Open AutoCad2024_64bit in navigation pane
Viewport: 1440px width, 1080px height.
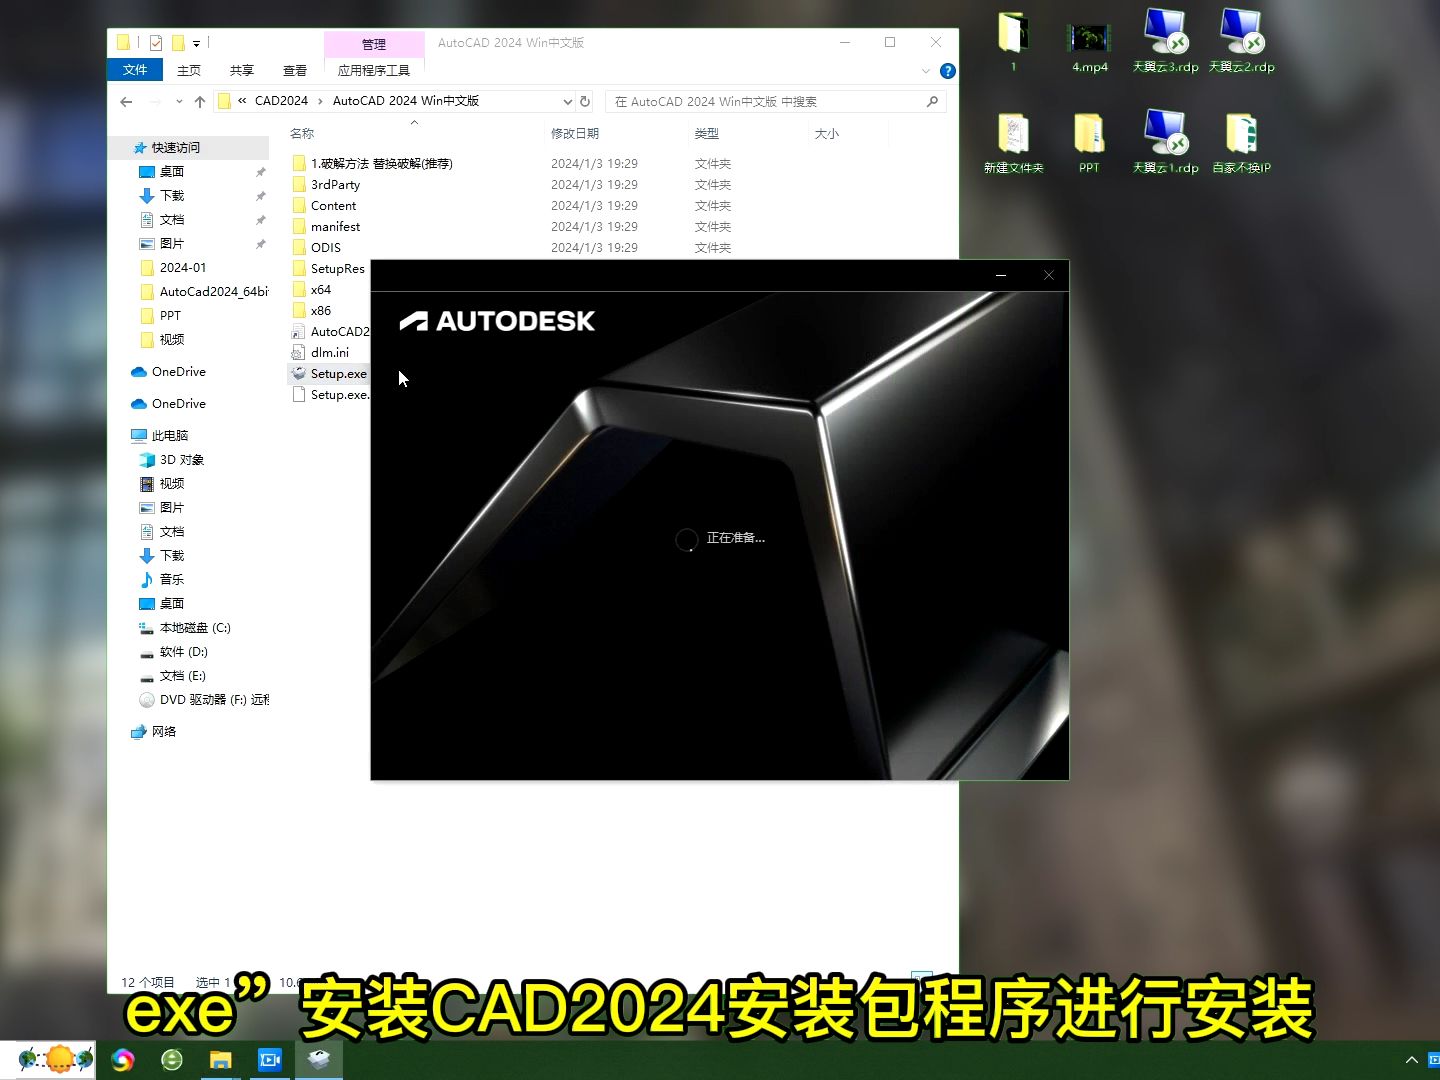[213, 291]
